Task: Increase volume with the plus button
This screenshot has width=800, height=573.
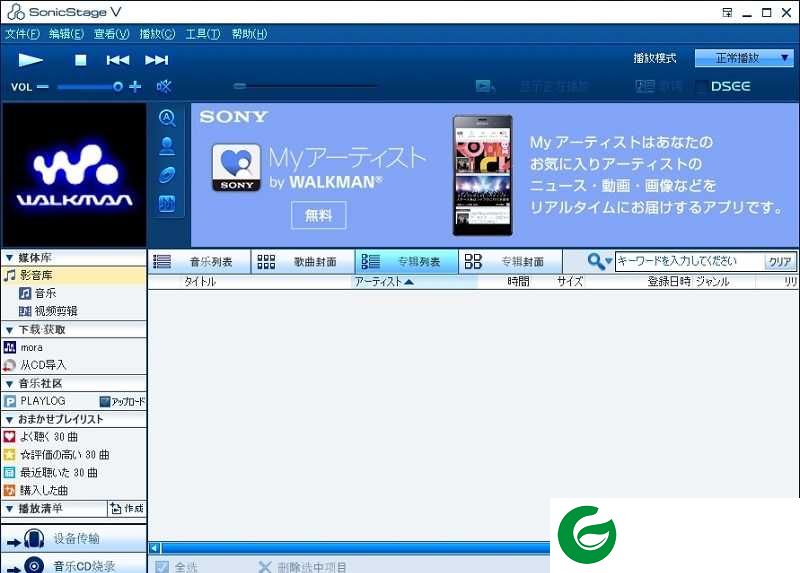Action: click(135, 87)
